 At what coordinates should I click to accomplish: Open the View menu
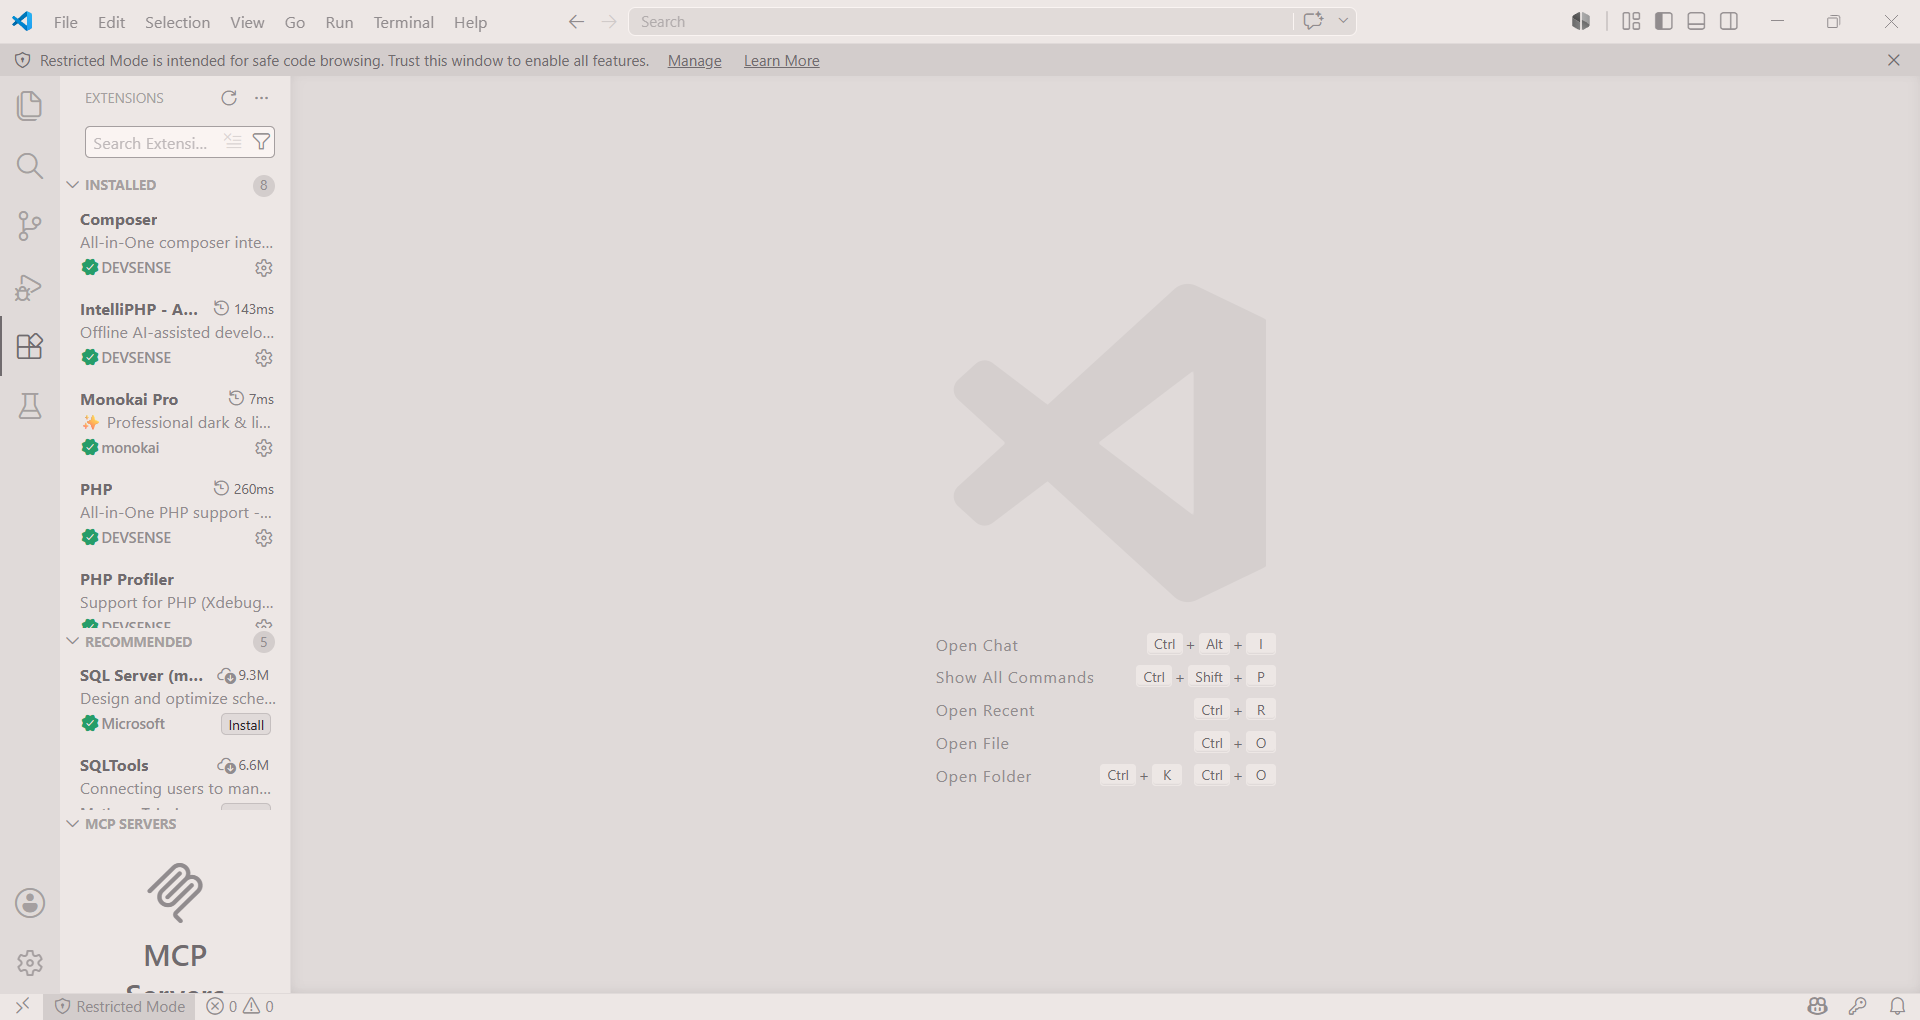[x=247, y=22]
